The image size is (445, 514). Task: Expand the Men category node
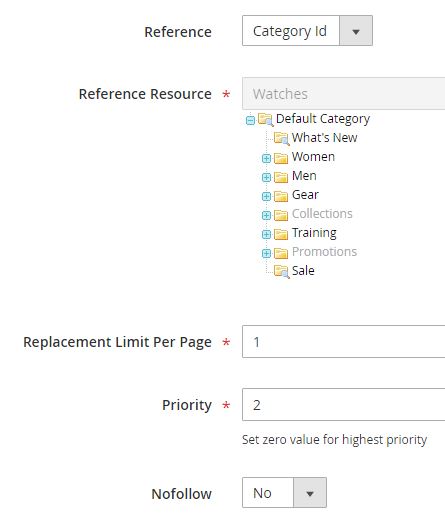pyautogui.click(x=266, y=177)
